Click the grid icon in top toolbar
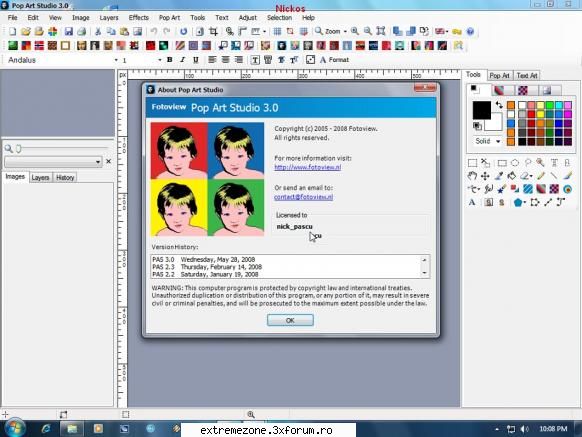The image size is (582, 437). click(x=277, y=32)
